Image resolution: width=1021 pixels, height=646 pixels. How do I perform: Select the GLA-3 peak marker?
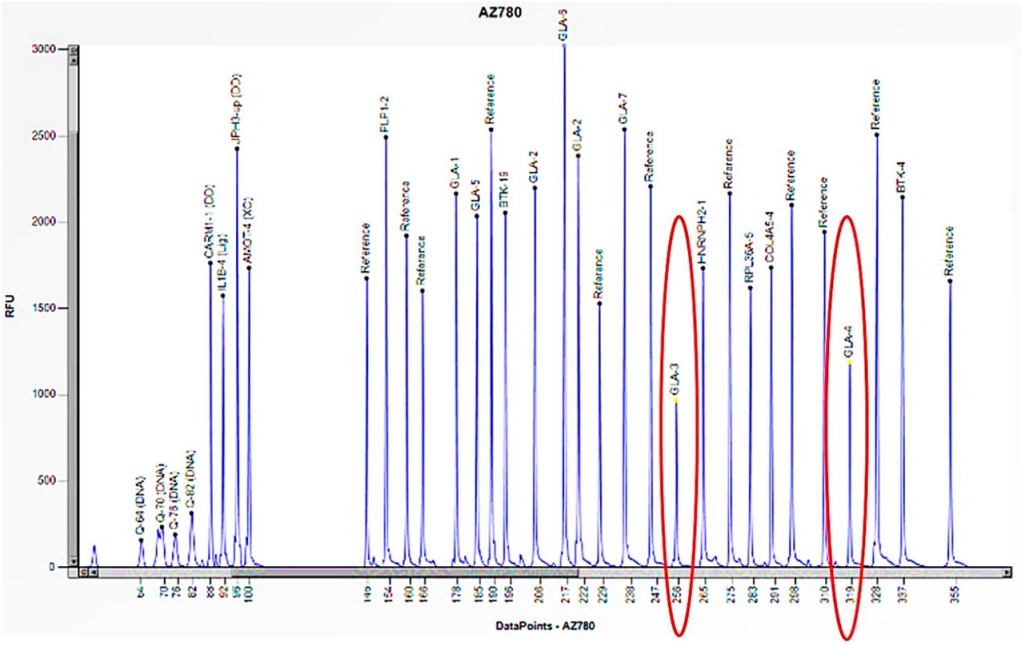click(x=676, y=401)
